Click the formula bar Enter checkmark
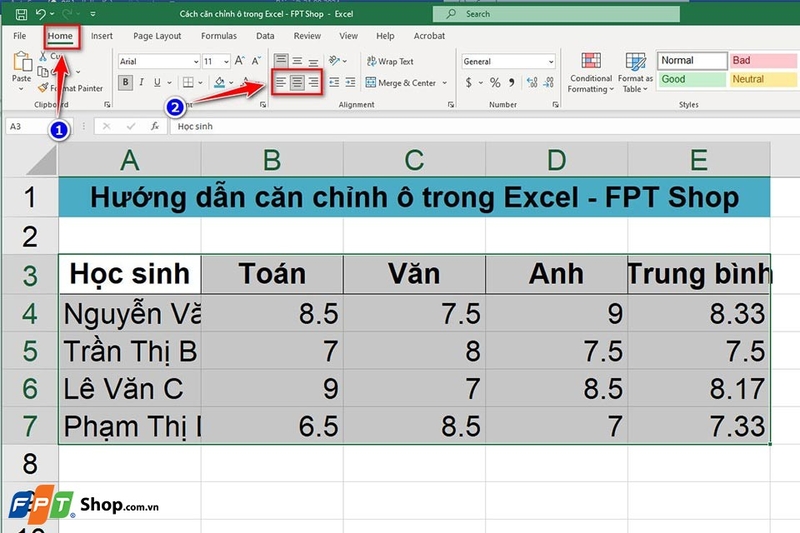 click(x=131, y=126)
